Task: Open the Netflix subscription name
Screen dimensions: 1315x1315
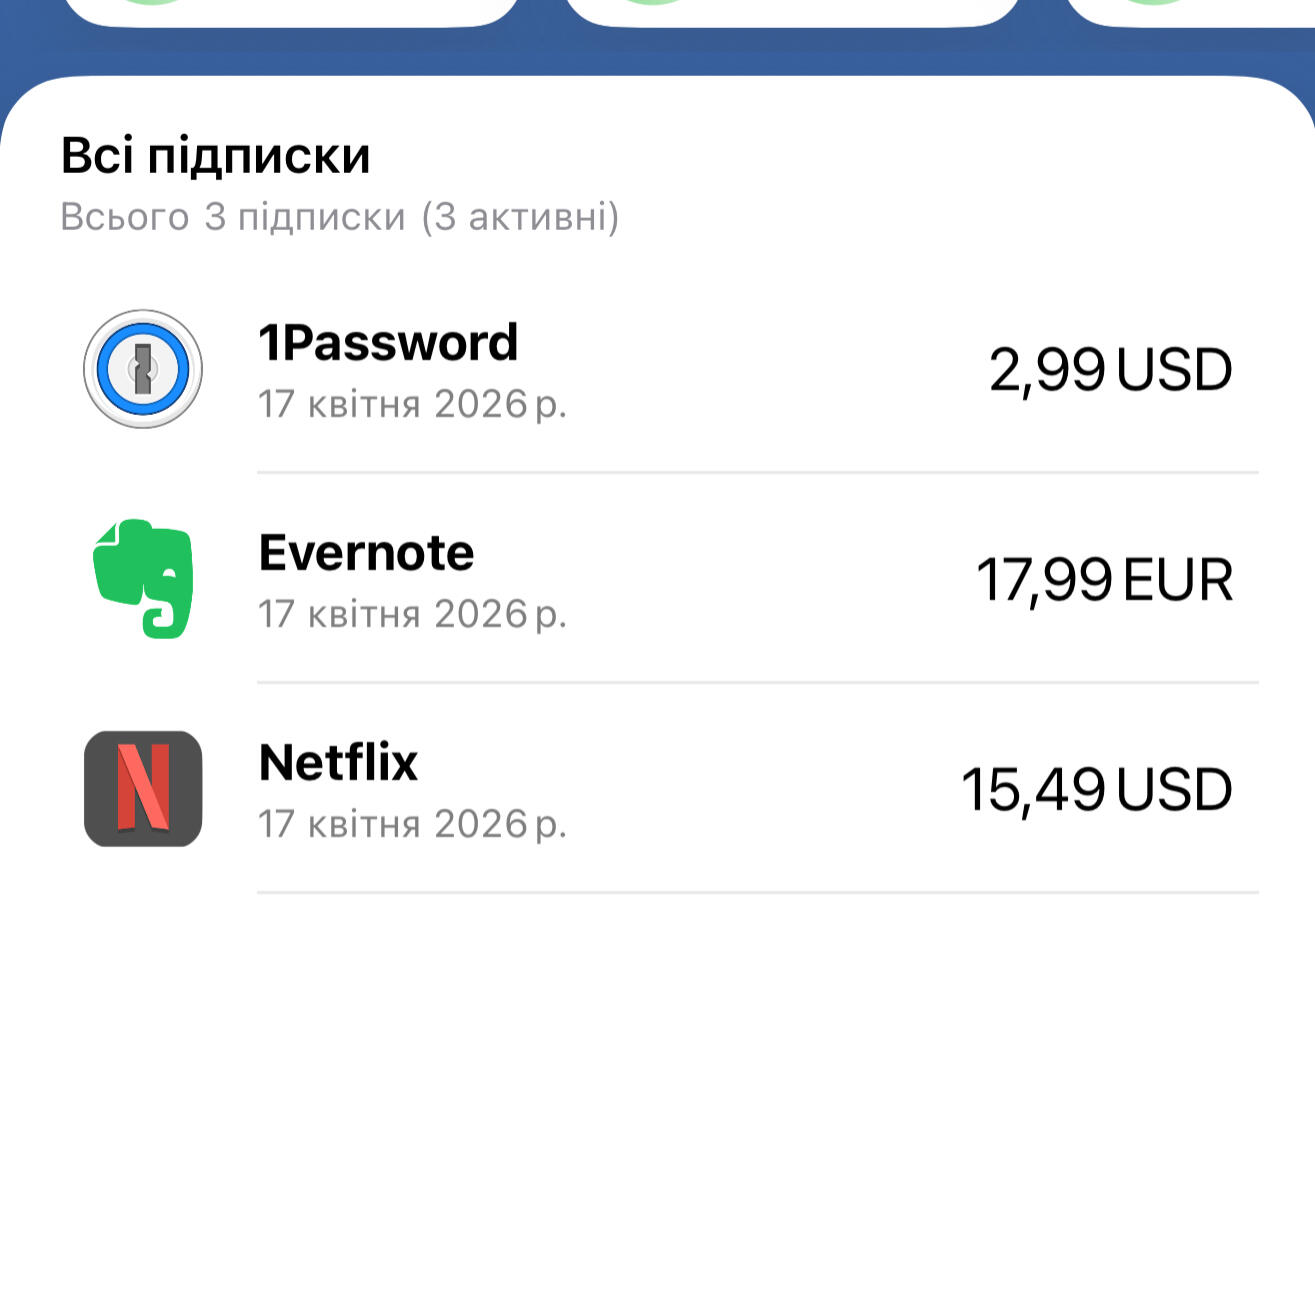Action: tap(338, 763)
